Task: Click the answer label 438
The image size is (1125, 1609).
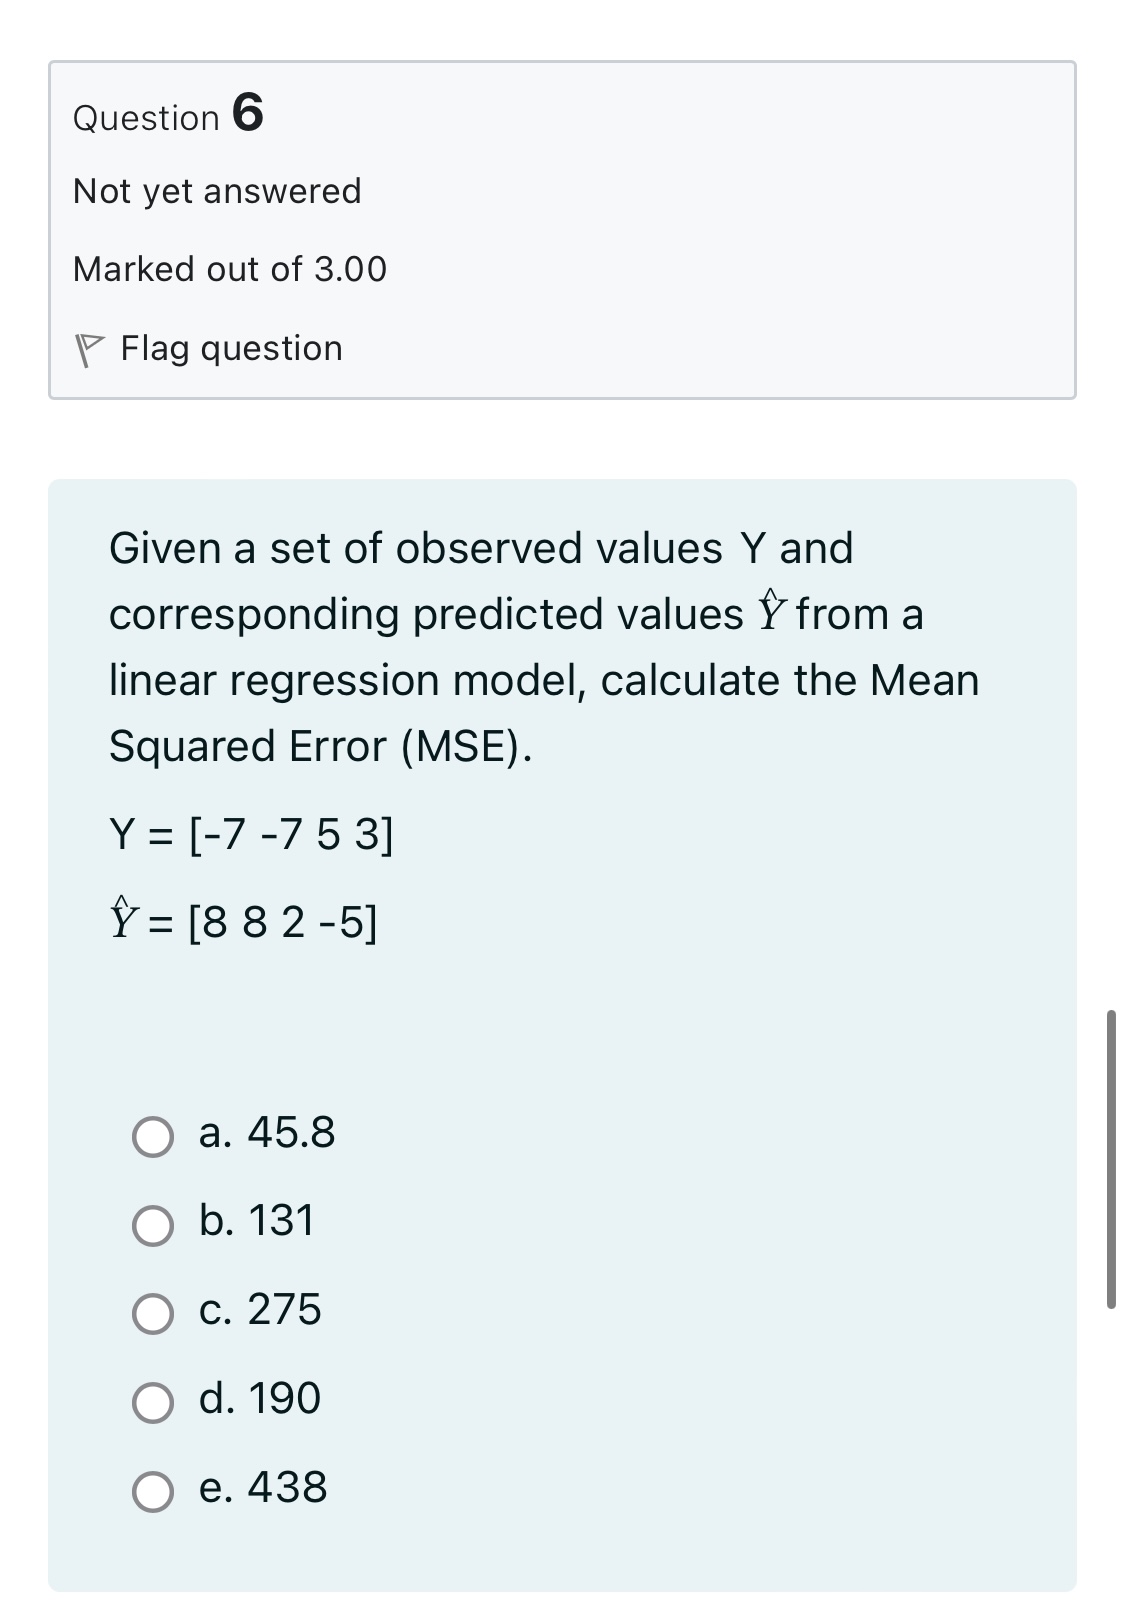Action: pyautogui.click(x=262, y=1490)
